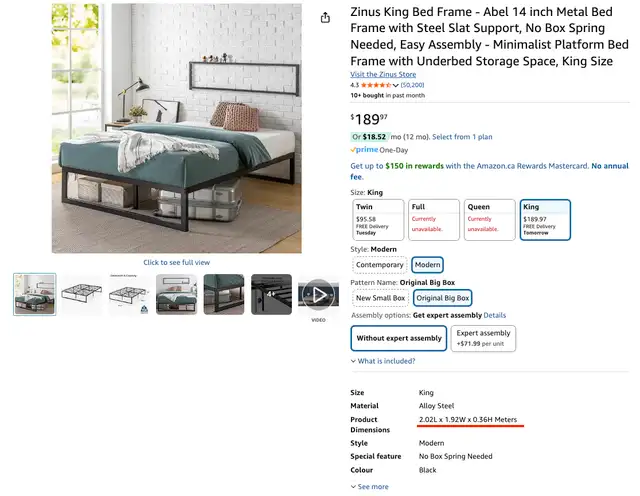
Task: Choose Expert assembly add-on option
Action: (483, 338)
